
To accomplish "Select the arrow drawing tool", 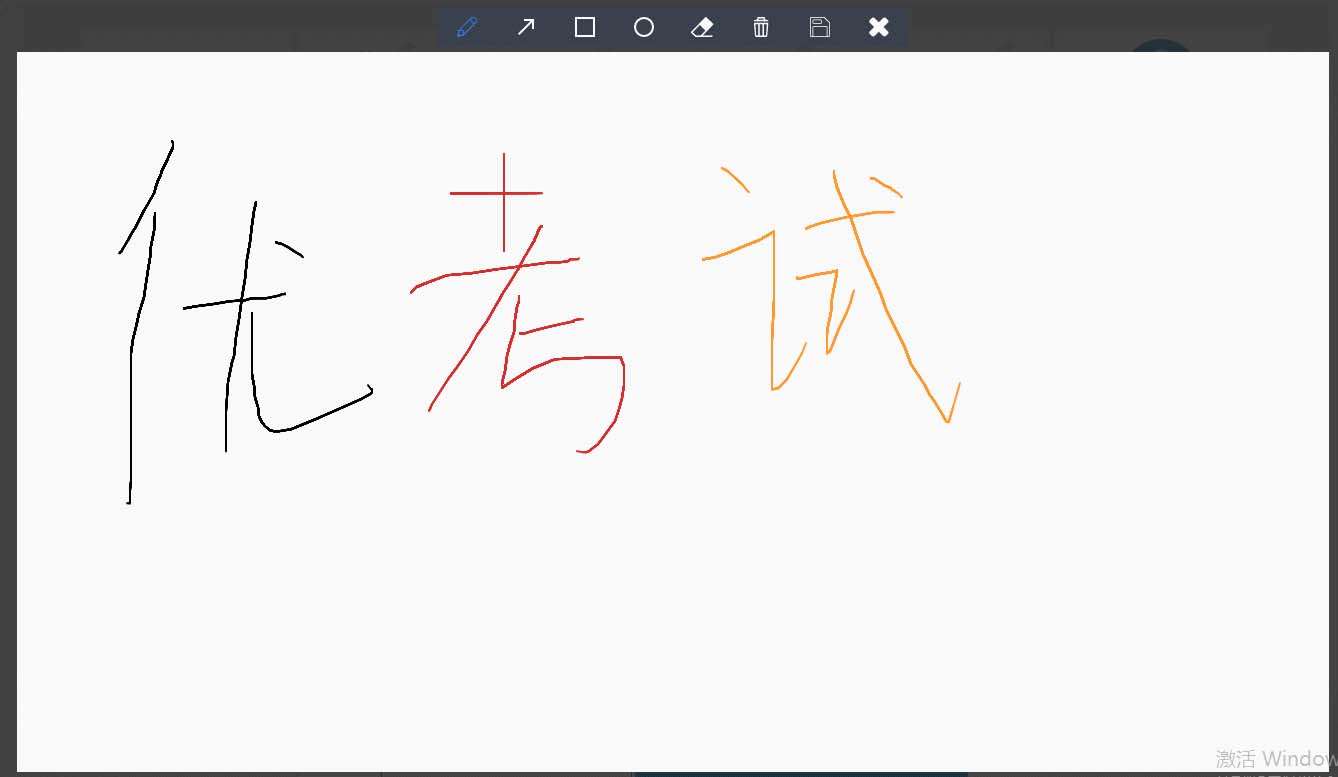I will (x=525, y=27).
